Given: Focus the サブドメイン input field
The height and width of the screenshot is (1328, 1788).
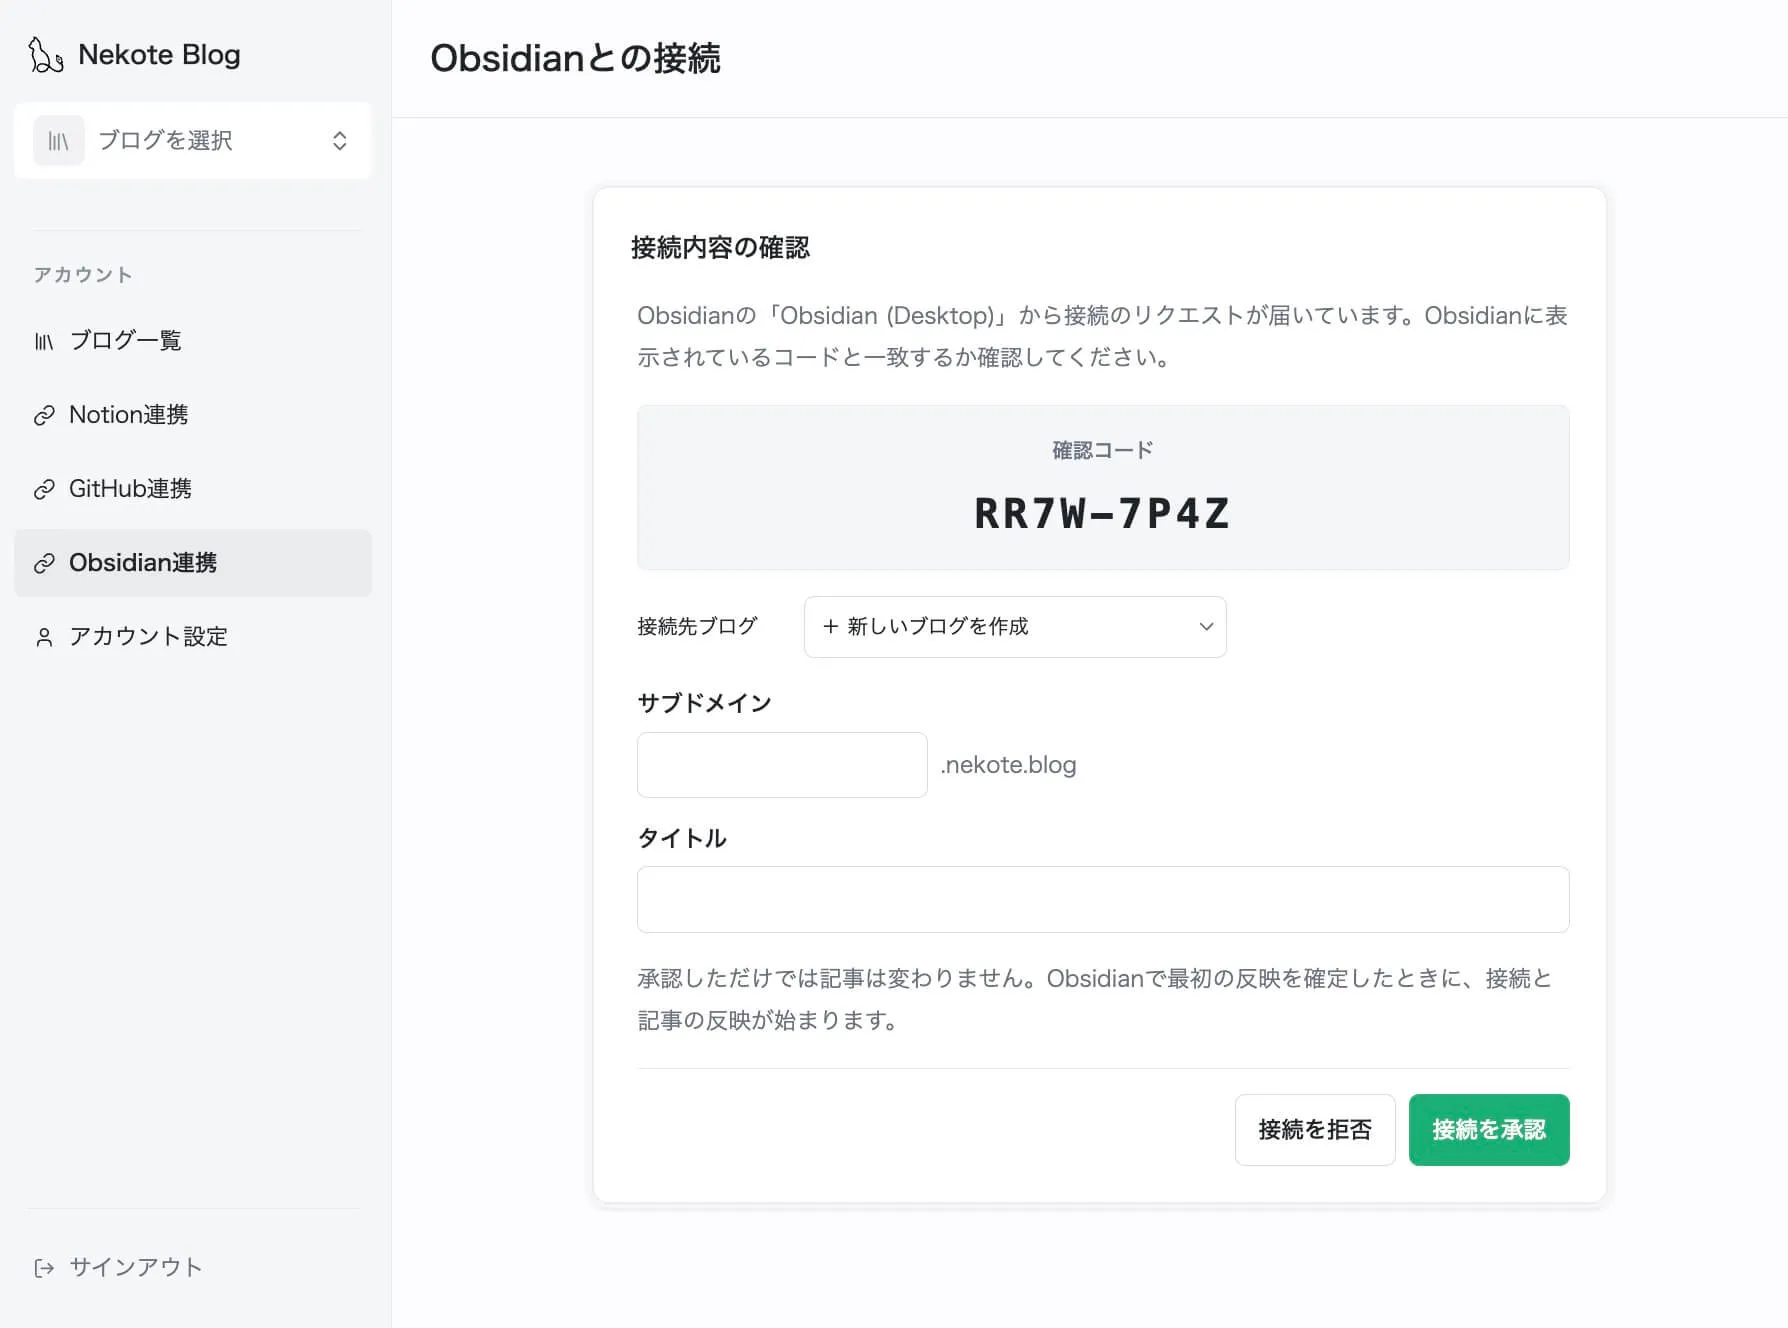Looking at the screenshot, I should 782,765.
